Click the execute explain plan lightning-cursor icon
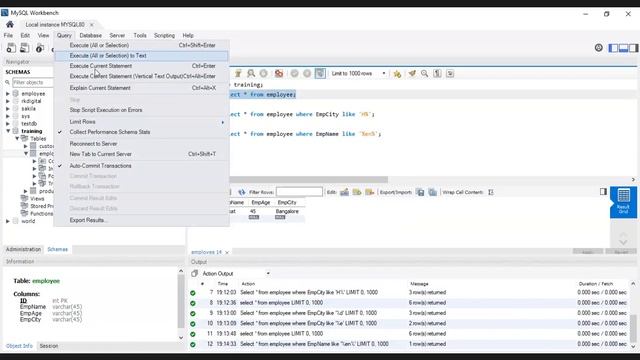Image resolution: width=640 pixels, height=360 pixels. click(x=238, y=73)
